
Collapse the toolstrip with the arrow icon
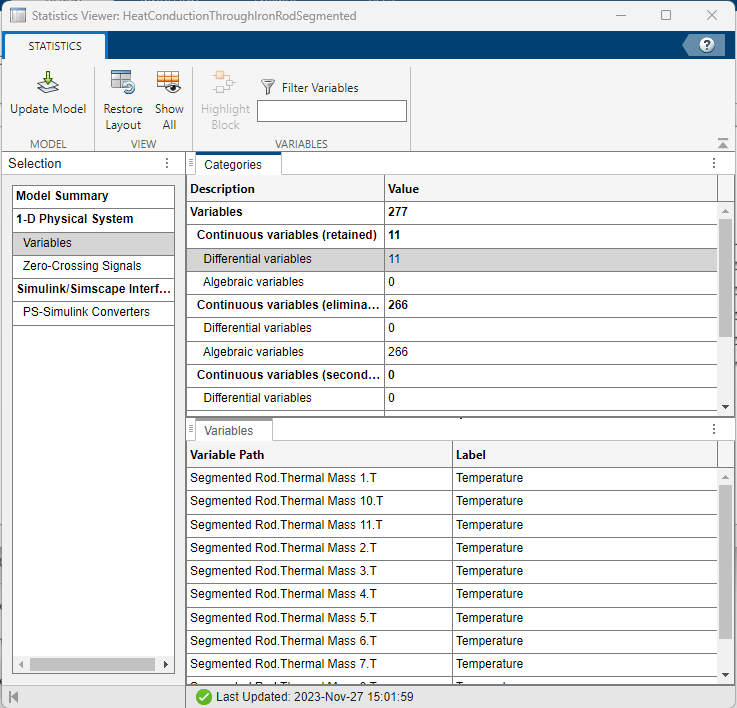[x=723, y=143]
